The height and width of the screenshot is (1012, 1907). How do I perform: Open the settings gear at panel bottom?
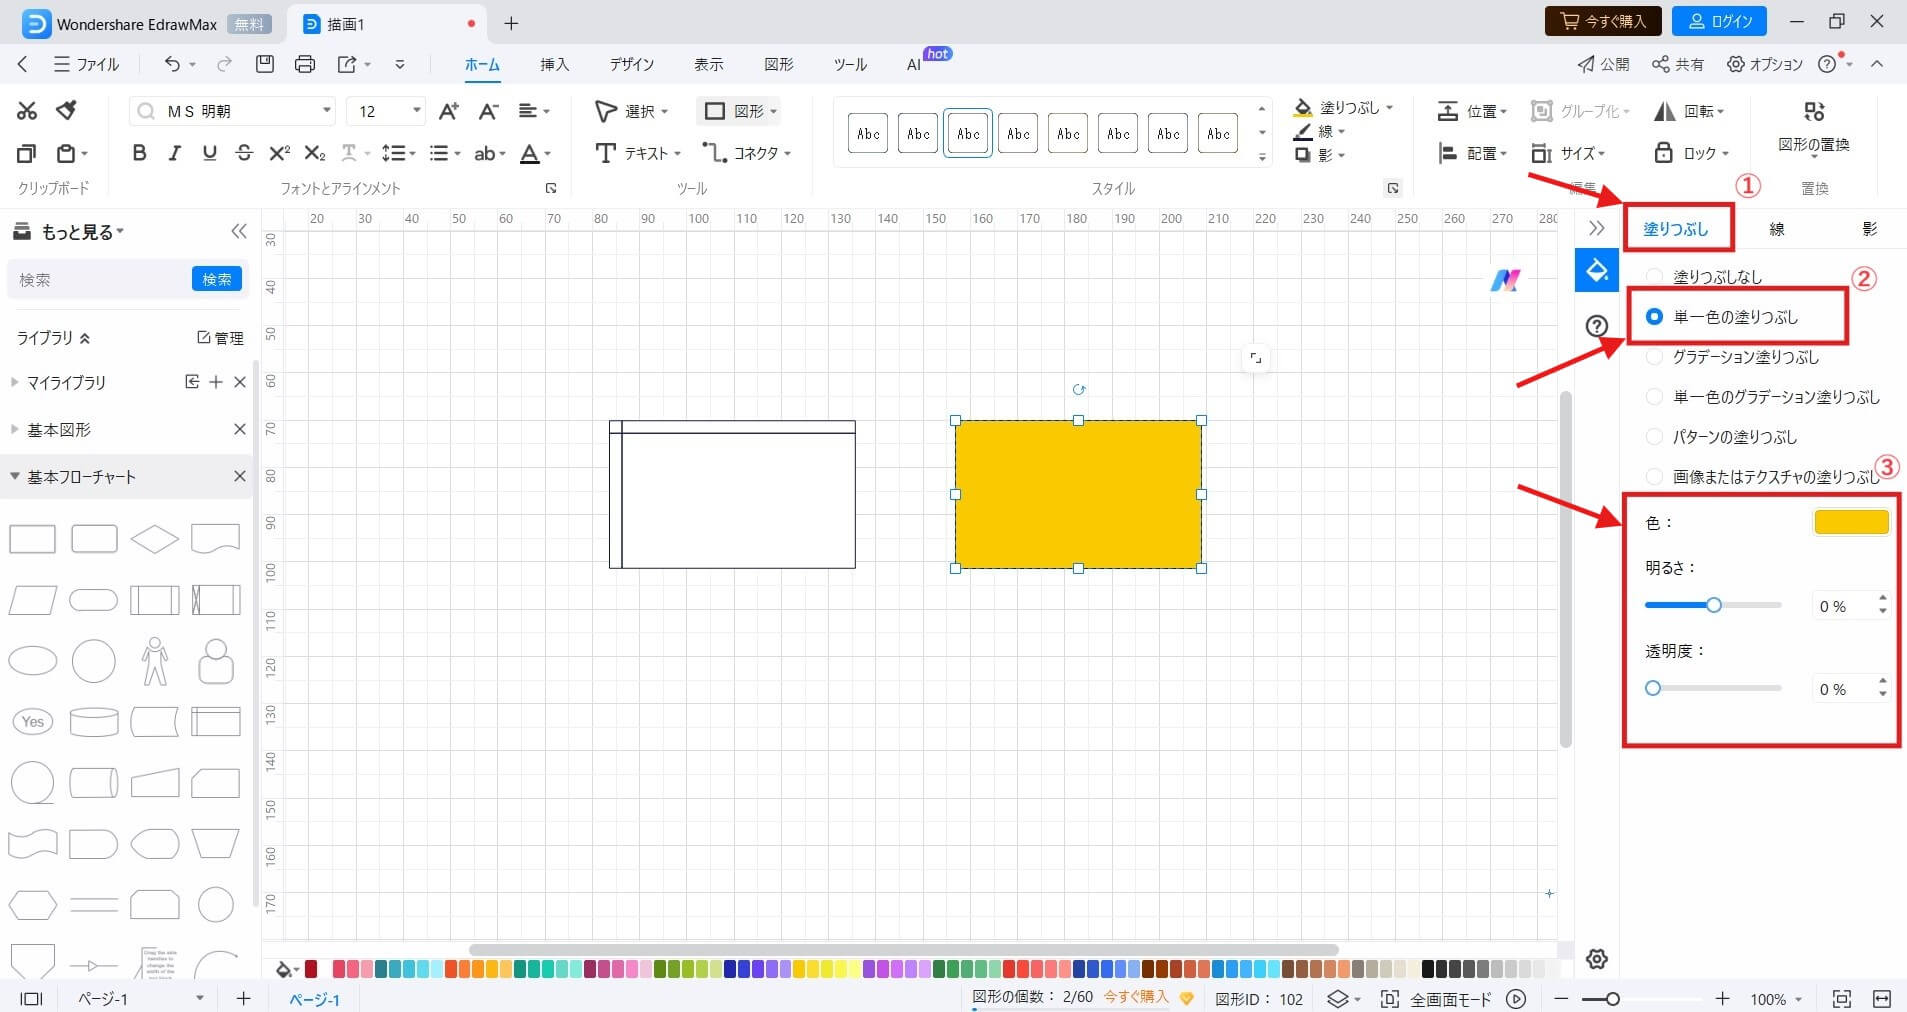(1596, 959)
